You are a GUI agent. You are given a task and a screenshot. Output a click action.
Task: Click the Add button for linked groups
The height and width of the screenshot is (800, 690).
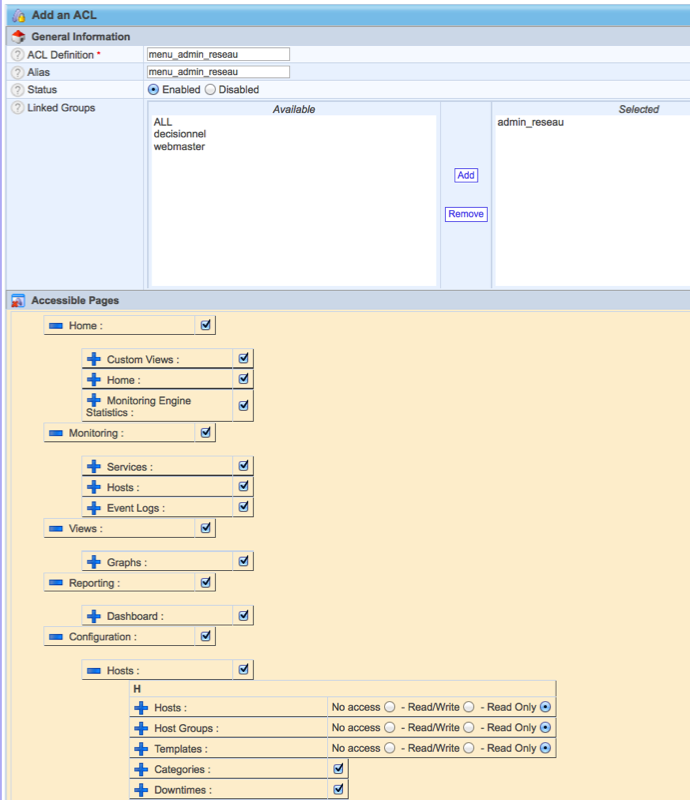tap(465, 175)
